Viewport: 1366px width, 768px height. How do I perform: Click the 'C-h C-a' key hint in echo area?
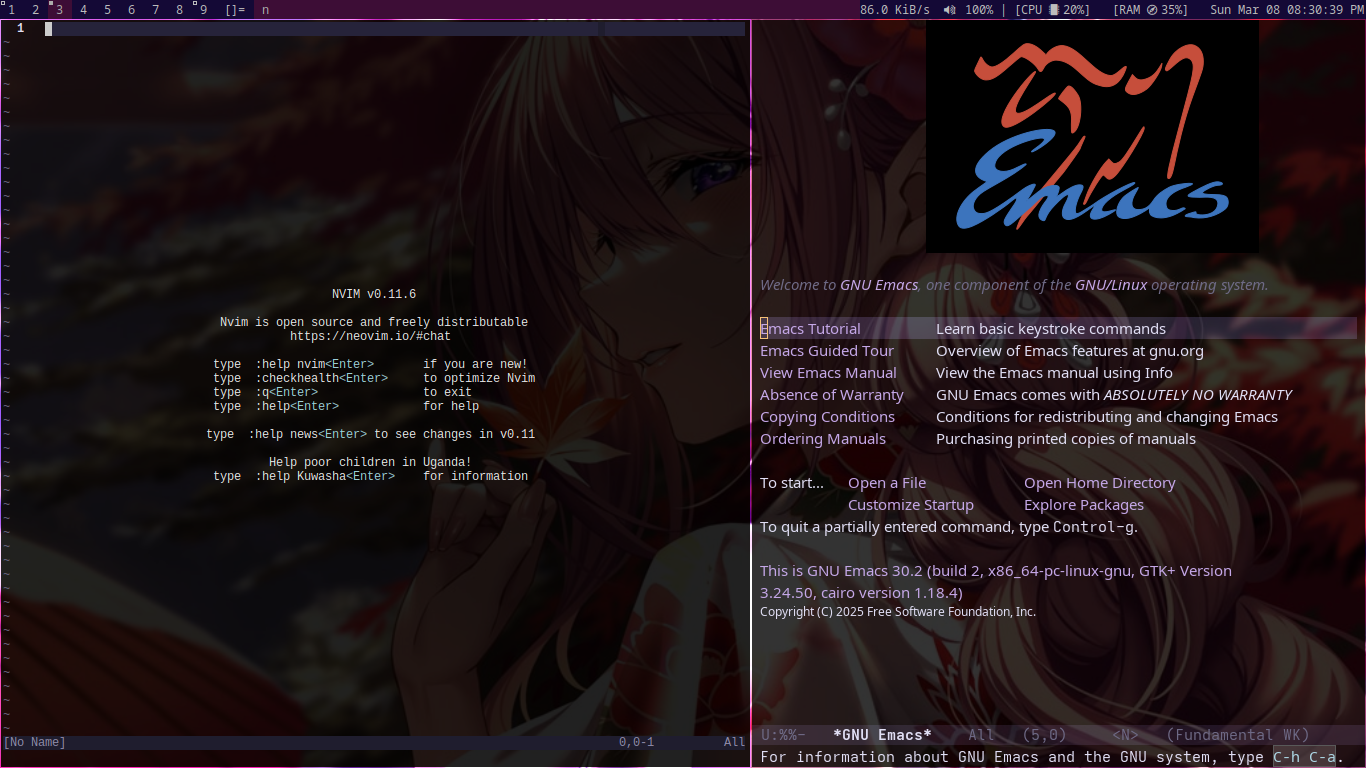tap(1305, 757)
